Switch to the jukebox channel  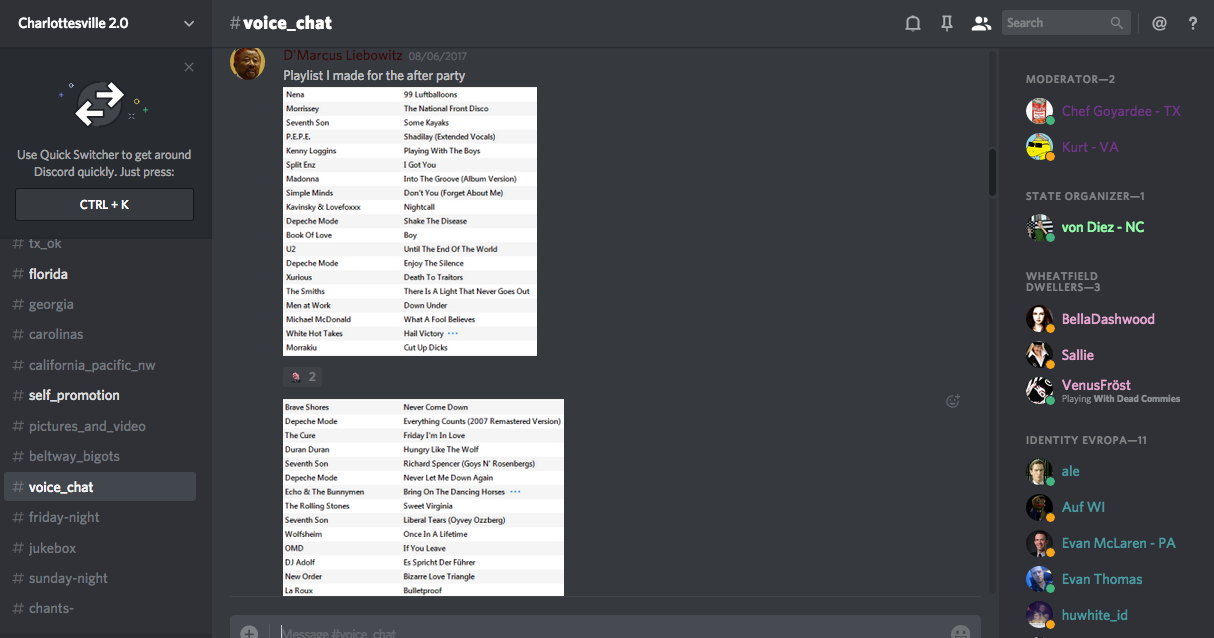(x=52, y=548)
